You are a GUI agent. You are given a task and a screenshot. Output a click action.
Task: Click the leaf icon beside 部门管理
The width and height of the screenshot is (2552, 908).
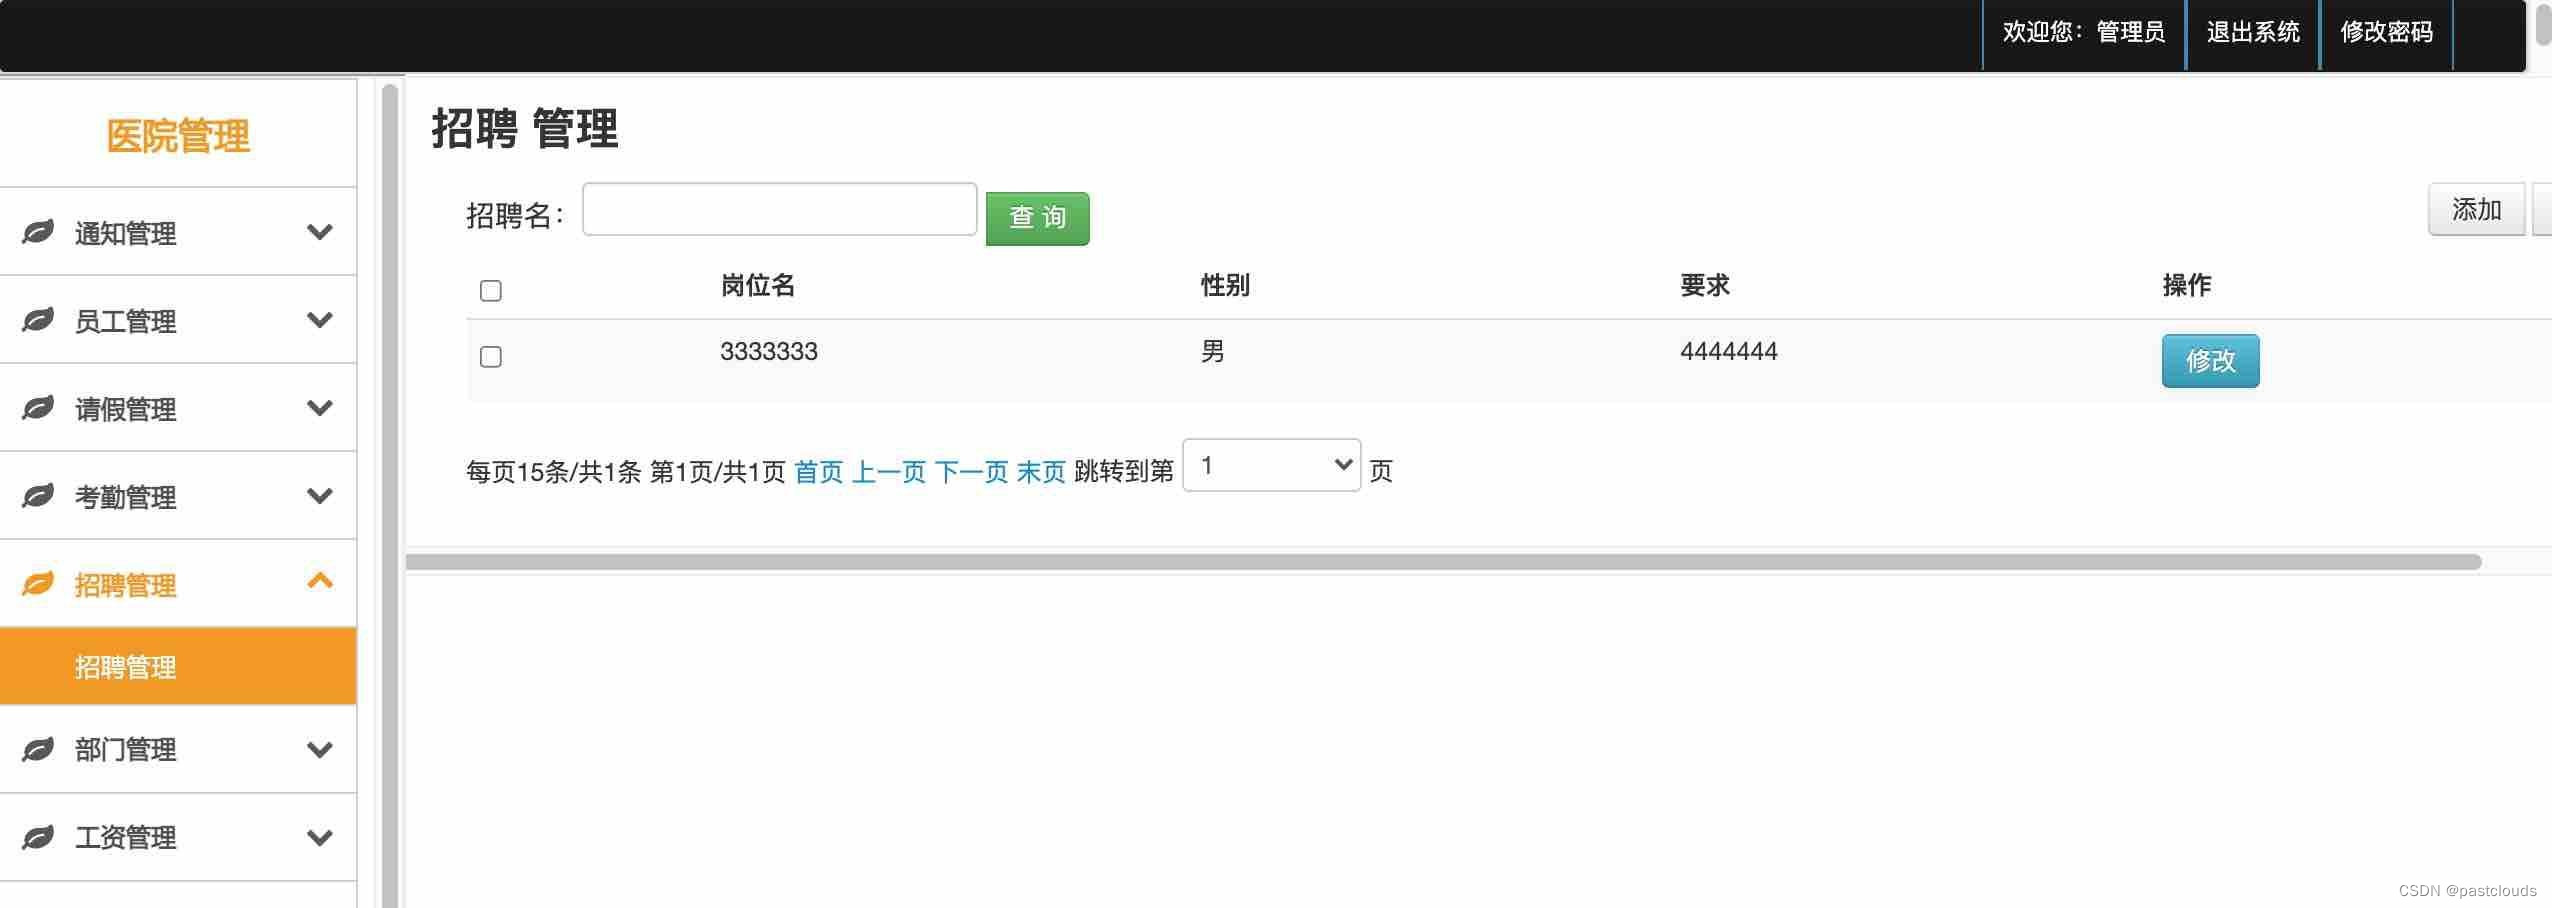coord(38,749)
